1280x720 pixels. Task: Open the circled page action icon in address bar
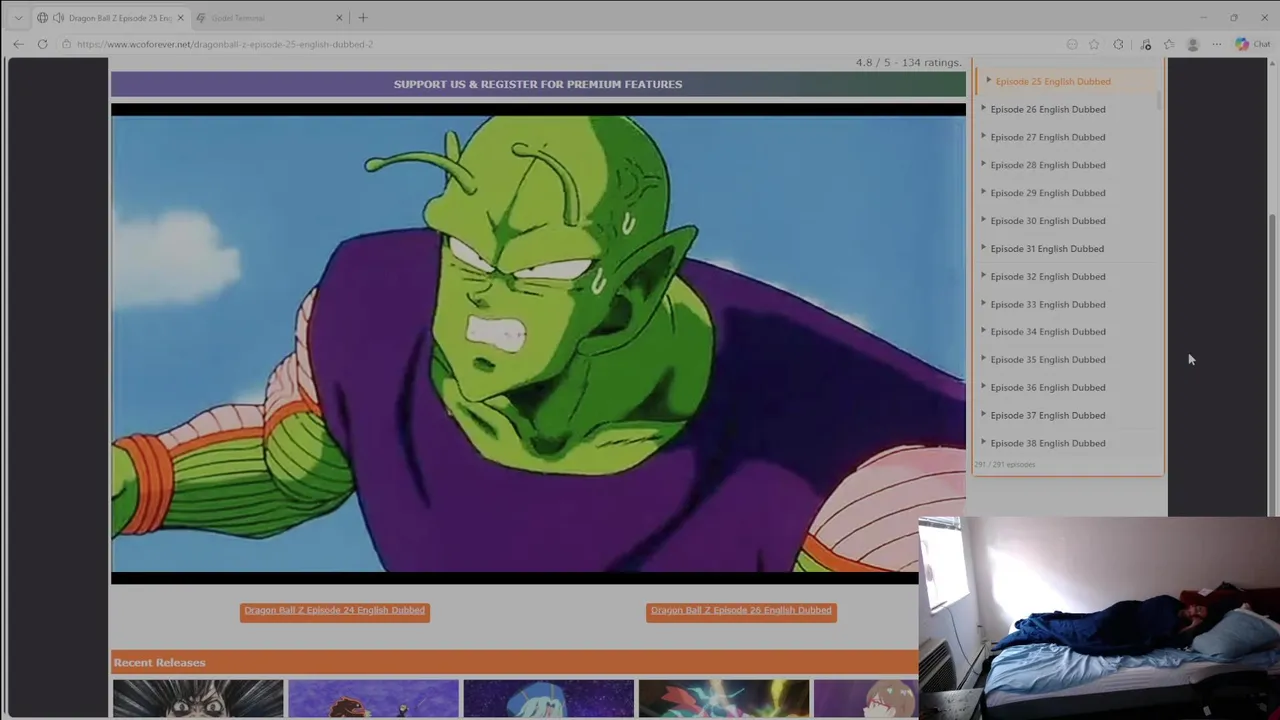click(x=1072, y=44)
